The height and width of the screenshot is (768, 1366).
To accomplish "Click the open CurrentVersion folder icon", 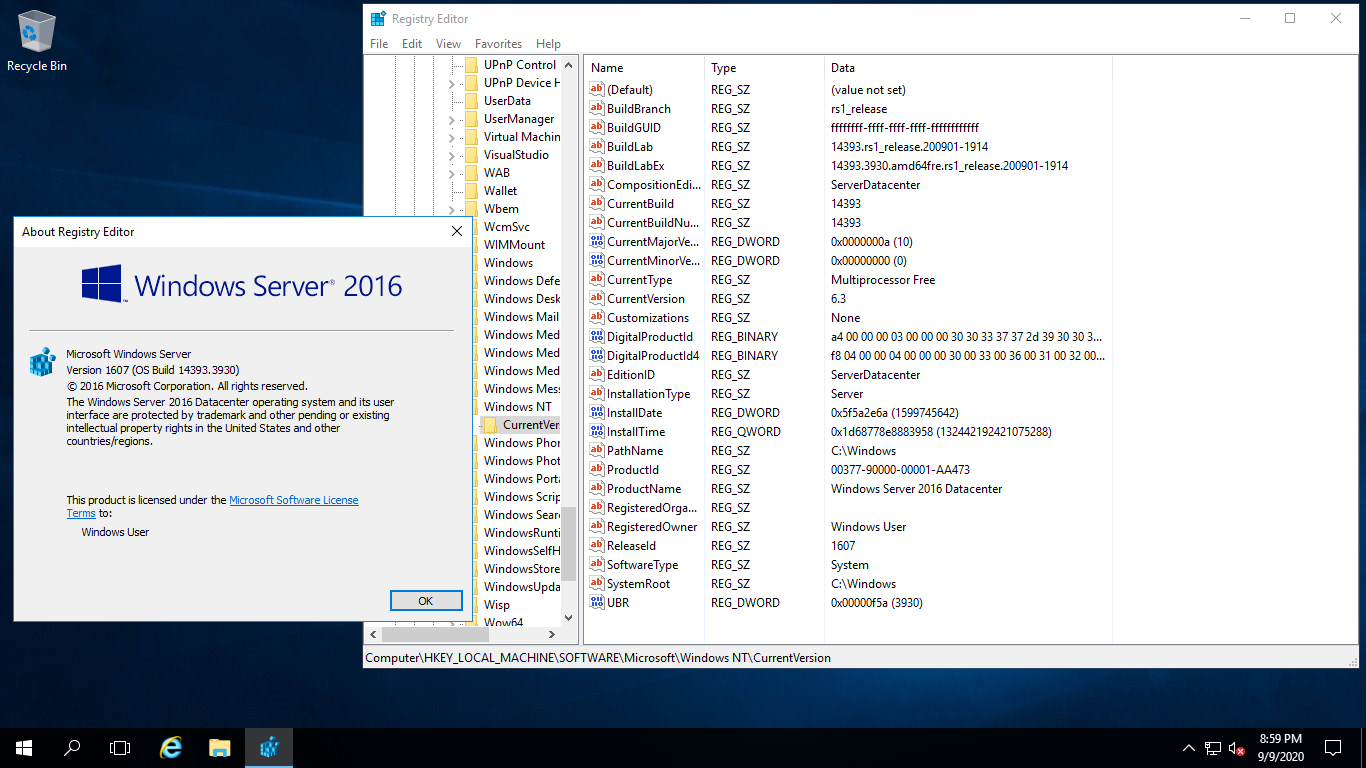I will (x=490, y=425).
